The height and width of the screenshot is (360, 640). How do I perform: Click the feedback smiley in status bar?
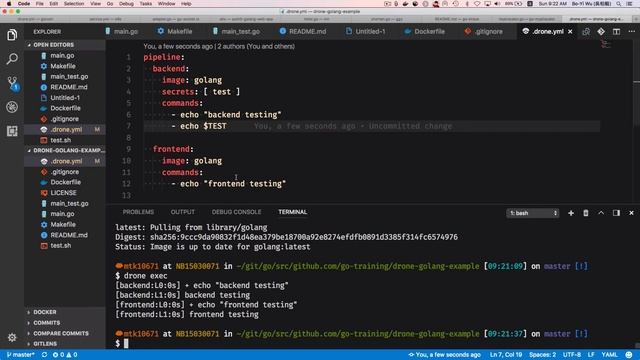(x=629, y=355)
